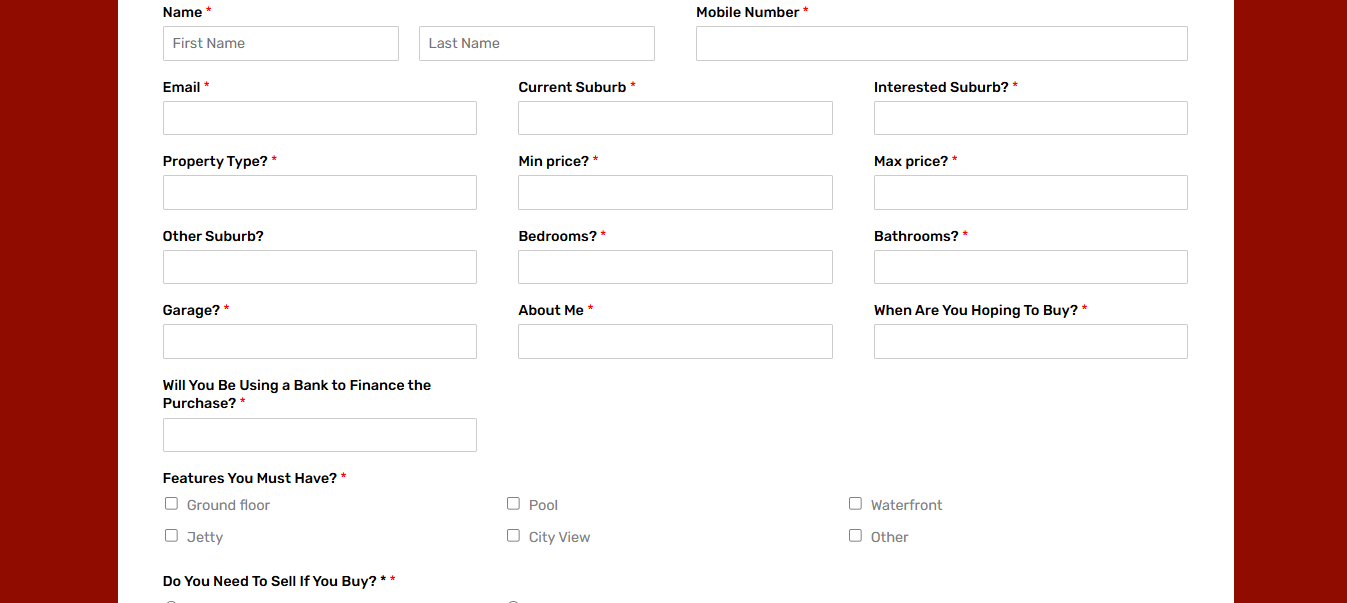Select the Jetty feature

click(x=171, y=535)
